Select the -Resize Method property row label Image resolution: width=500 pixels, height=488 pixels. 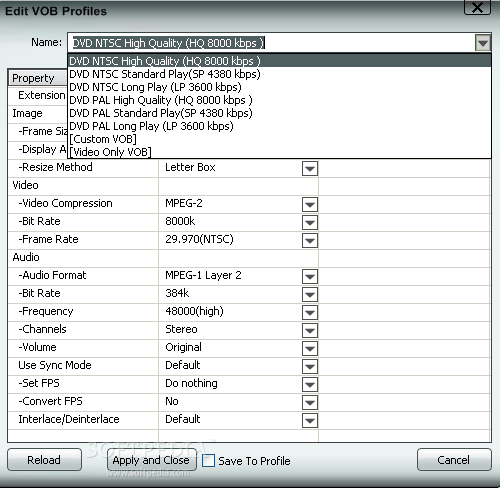click(x=55, y=167)
